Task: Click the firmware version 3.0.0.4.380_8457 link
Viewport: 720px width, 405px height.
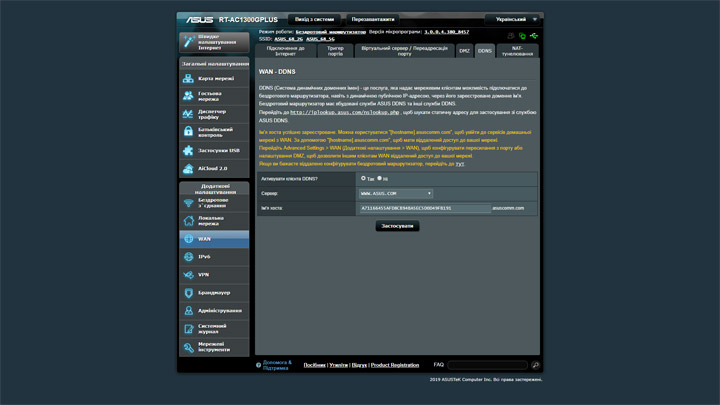Action: (x=446, y=32)
